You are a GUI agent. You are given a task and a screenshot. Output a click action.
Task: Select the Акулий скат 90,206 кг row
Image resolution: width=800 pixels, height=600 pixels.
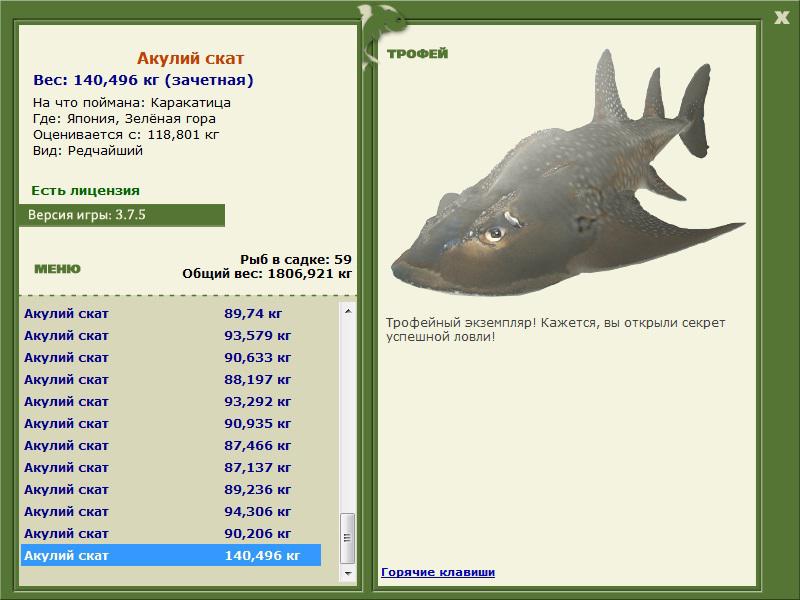[171, 533]
